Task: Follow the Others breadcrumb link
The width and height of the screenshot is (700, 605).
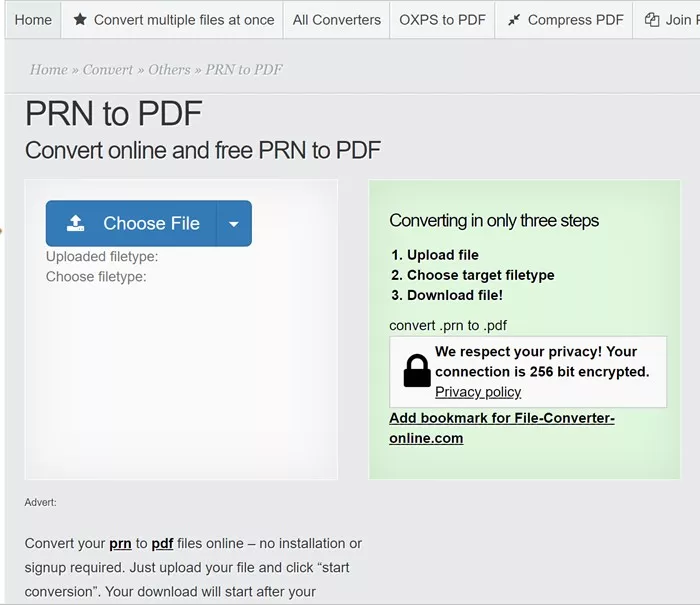Action: point(169,70)
